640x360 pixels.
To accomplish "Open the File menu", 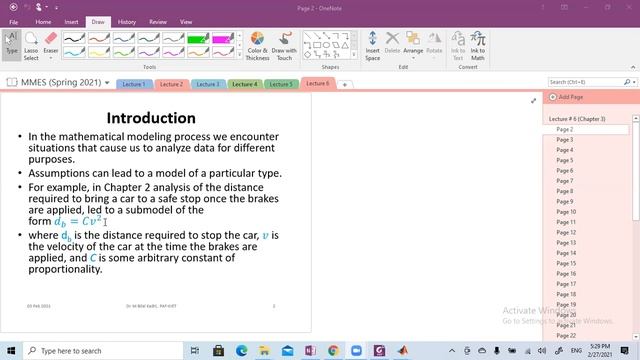I will click(x=13, y=22).
